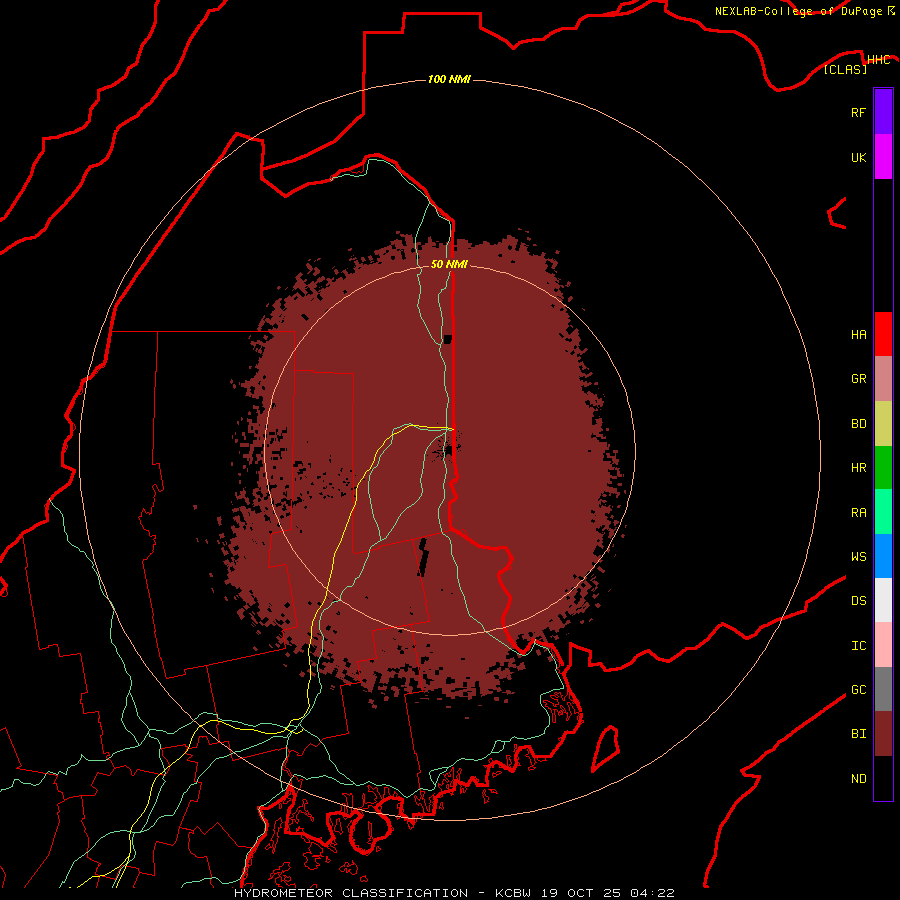Screen dimensions: 900x900
Task: Click the HYDROMETEOR CLASSIFICATION title text
Action: (x=351, y=893)
